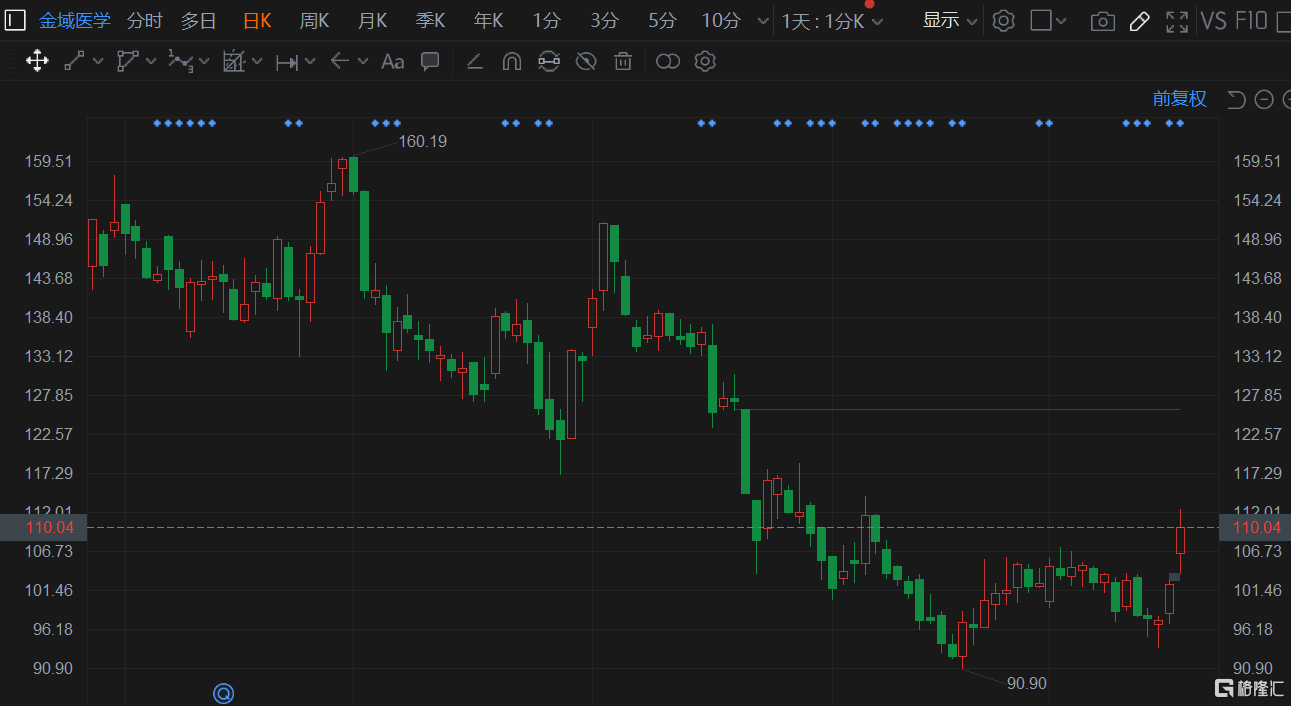Click the lock drawings icon

pos(548,61)
